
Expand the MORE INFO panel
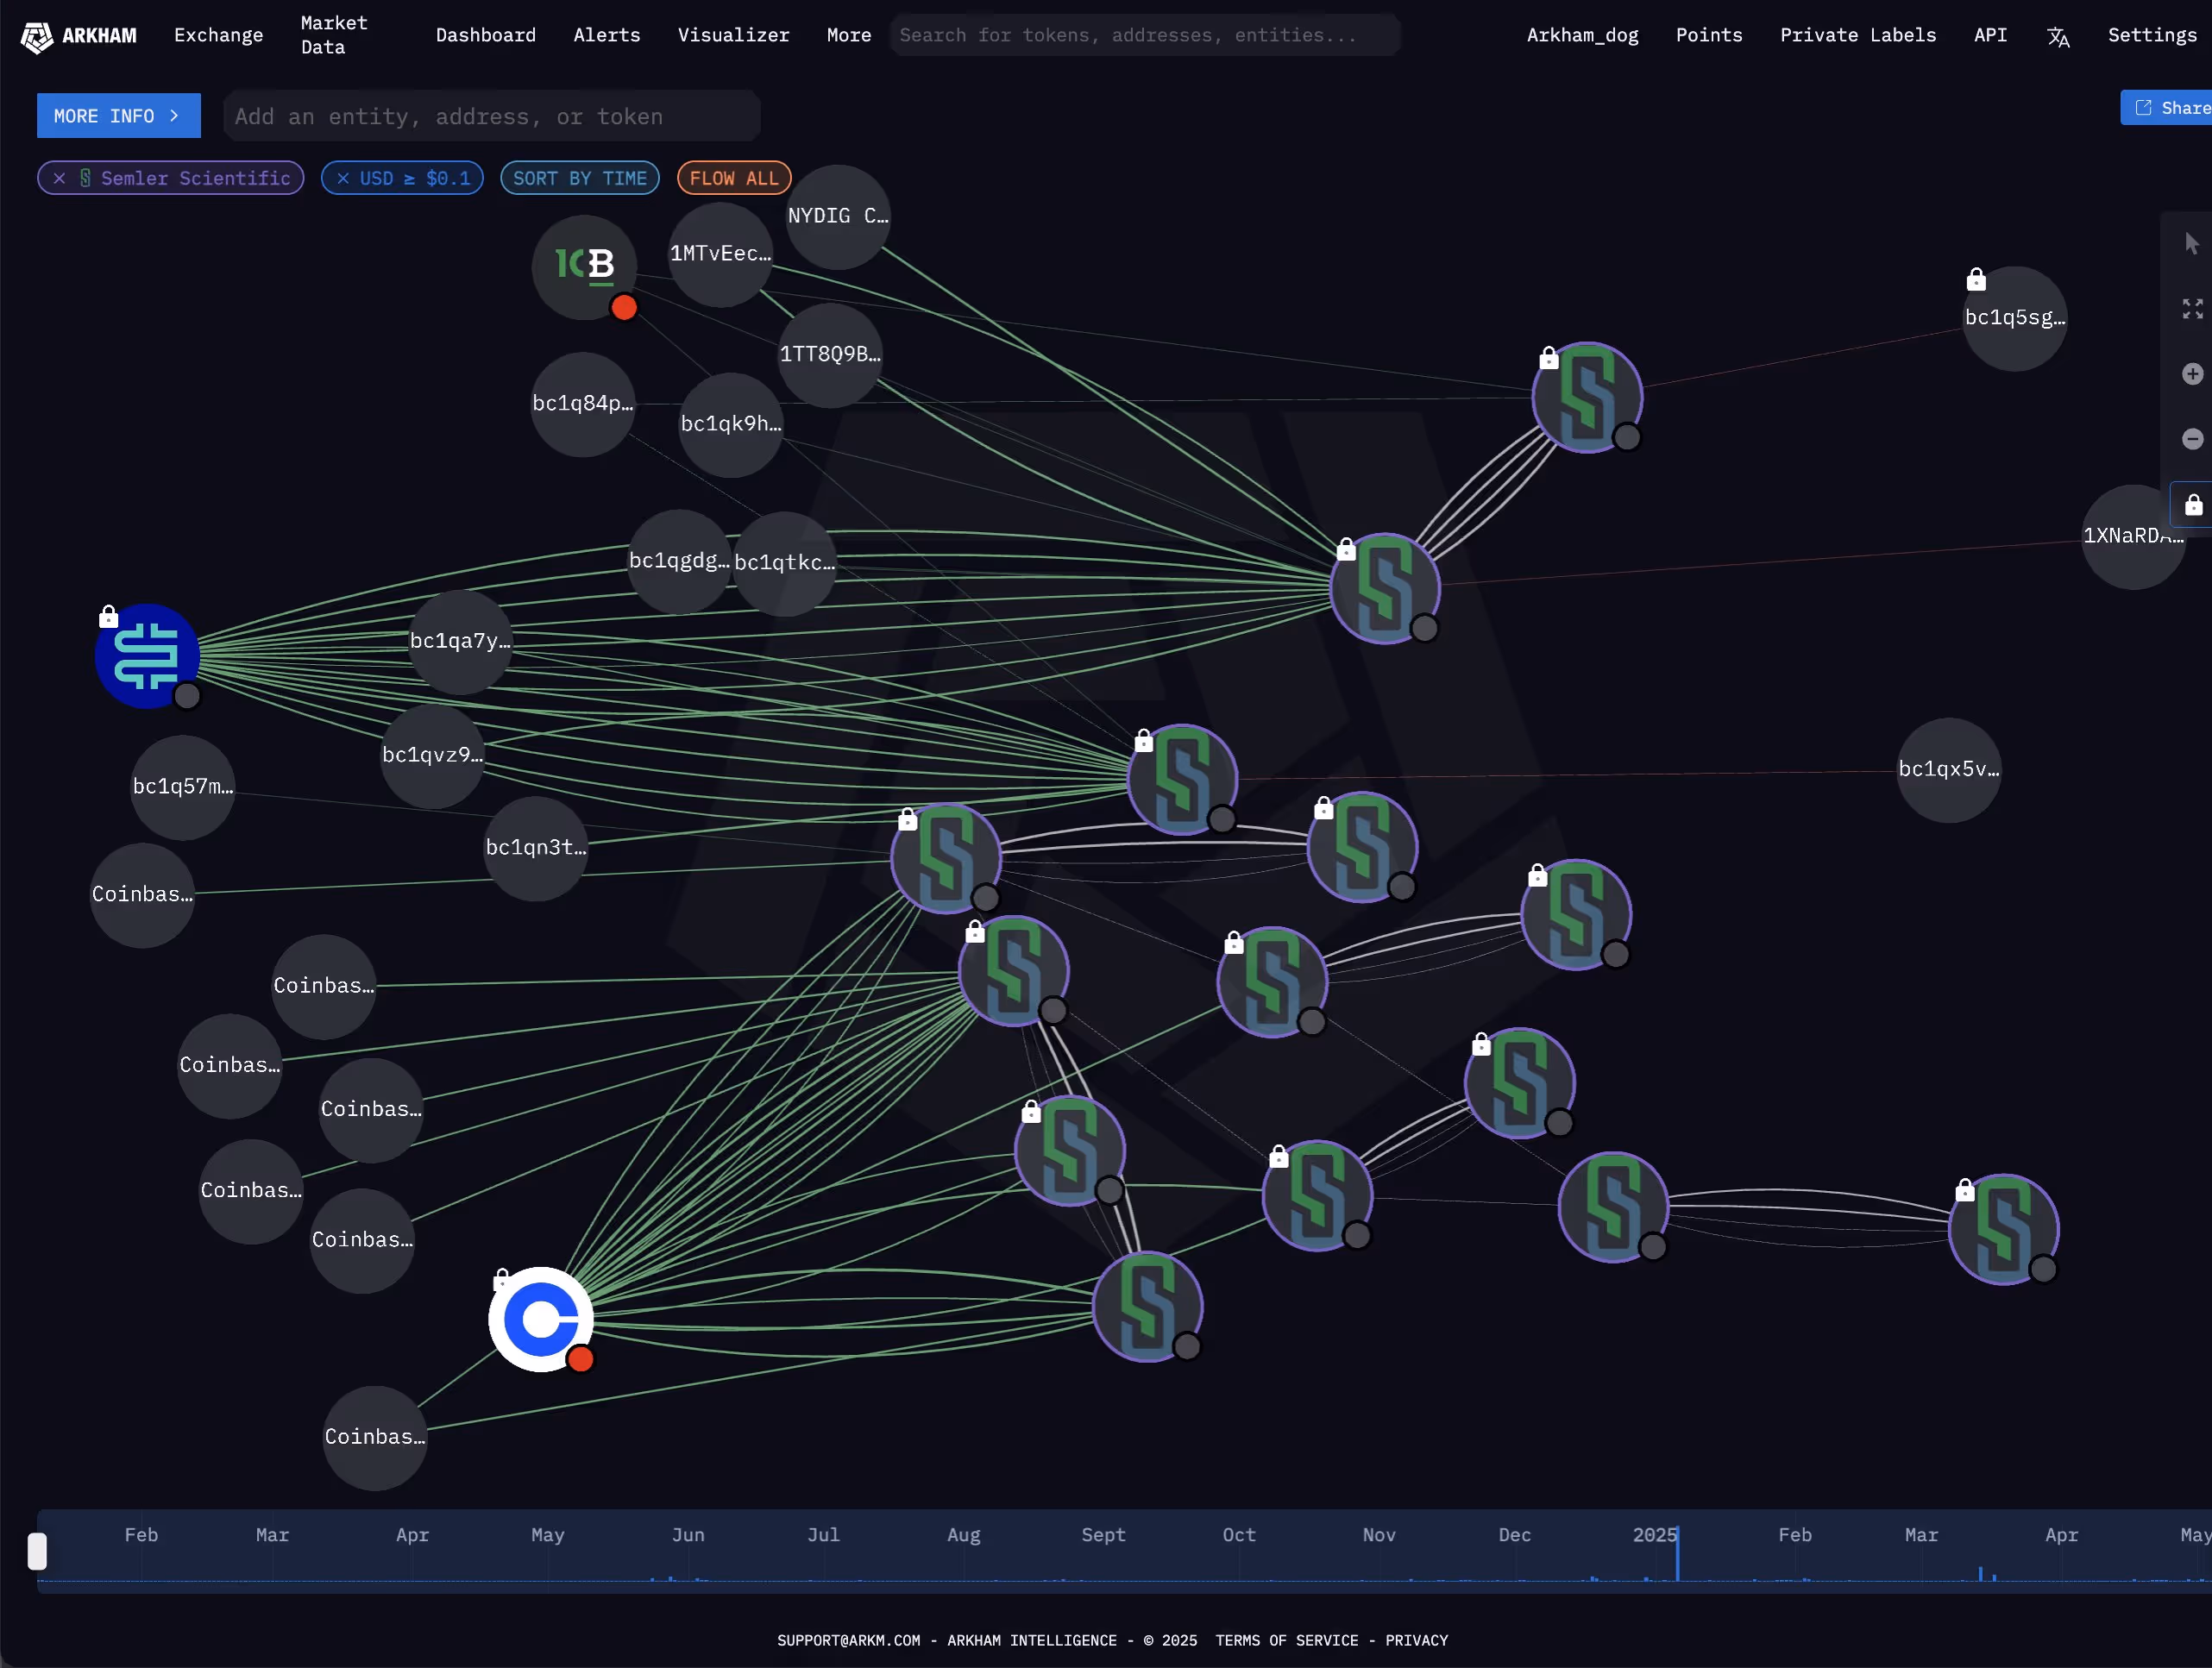click(x=118, y=116)
